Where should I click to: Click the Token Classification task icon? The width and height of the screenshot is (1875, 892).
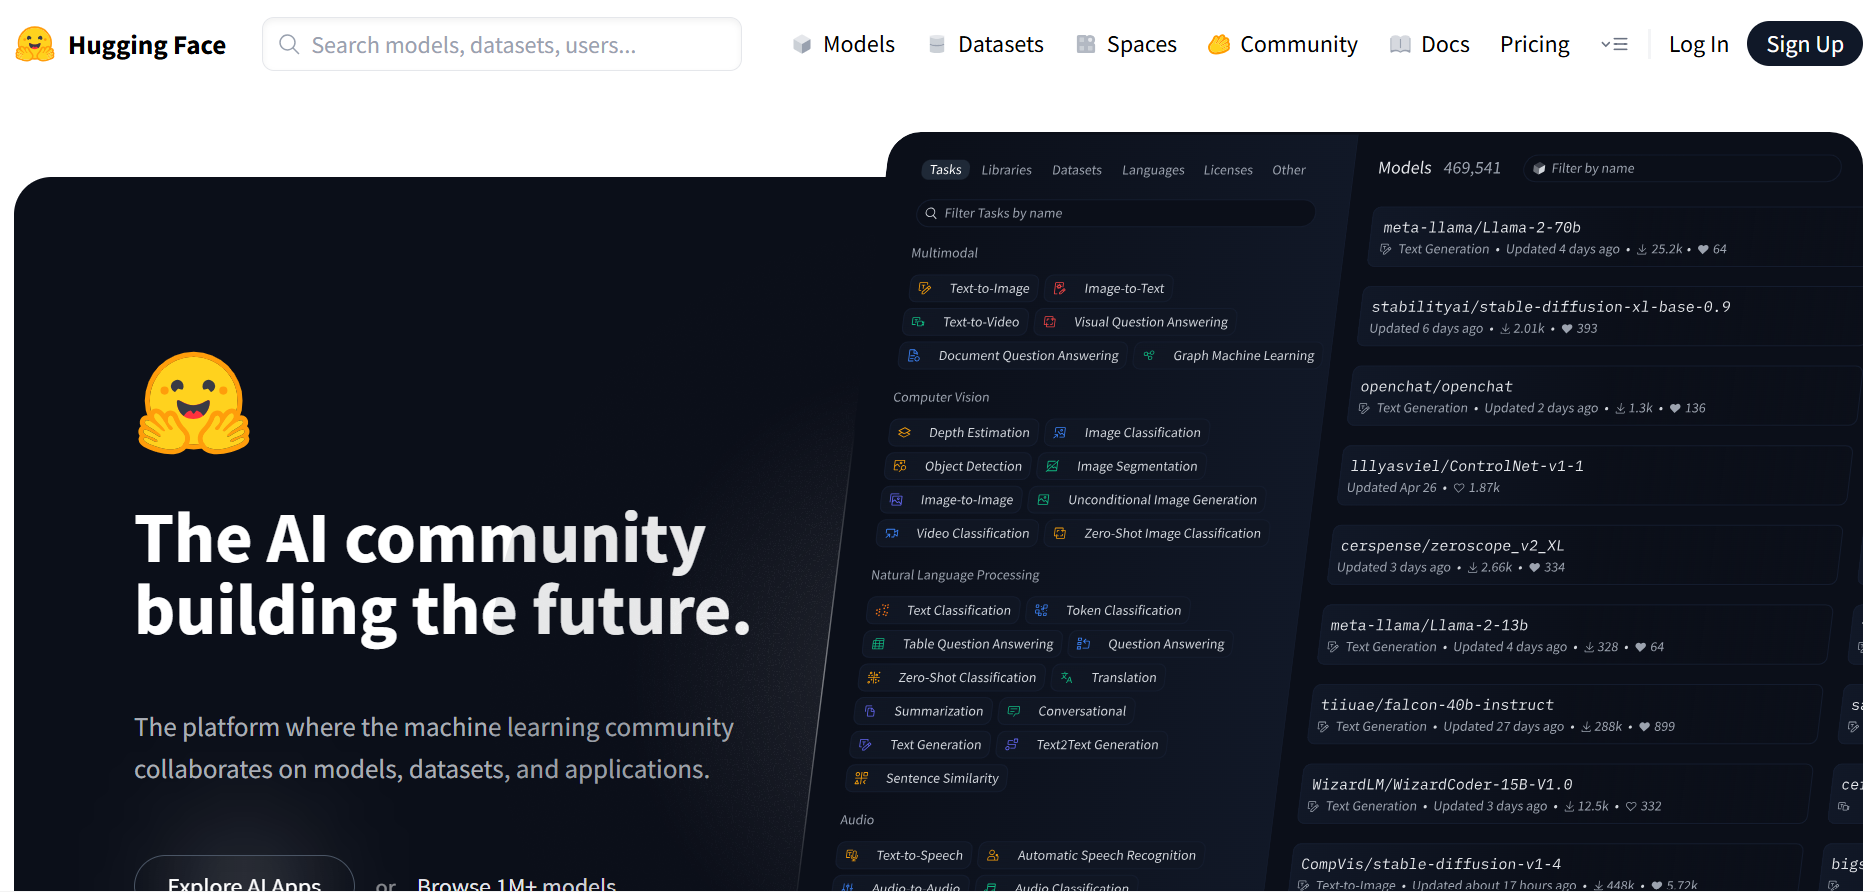tap(1041, 610)
